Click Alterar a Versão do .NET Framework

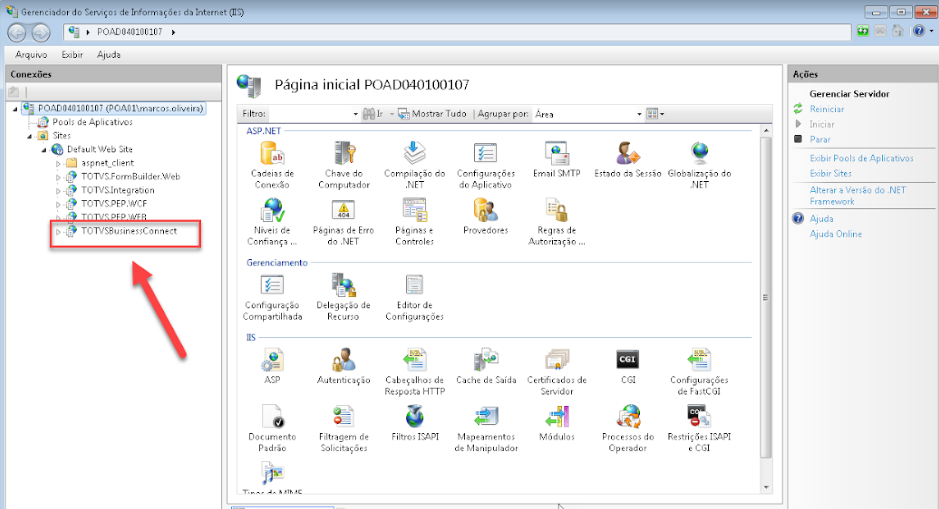point(858,195)
